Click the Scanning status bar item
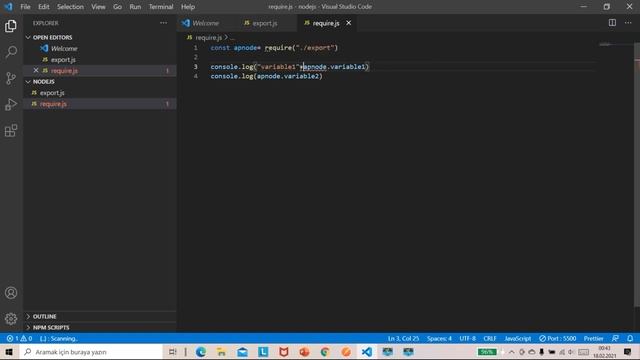The height and width of the screenshot is (360, 640). 58,338
